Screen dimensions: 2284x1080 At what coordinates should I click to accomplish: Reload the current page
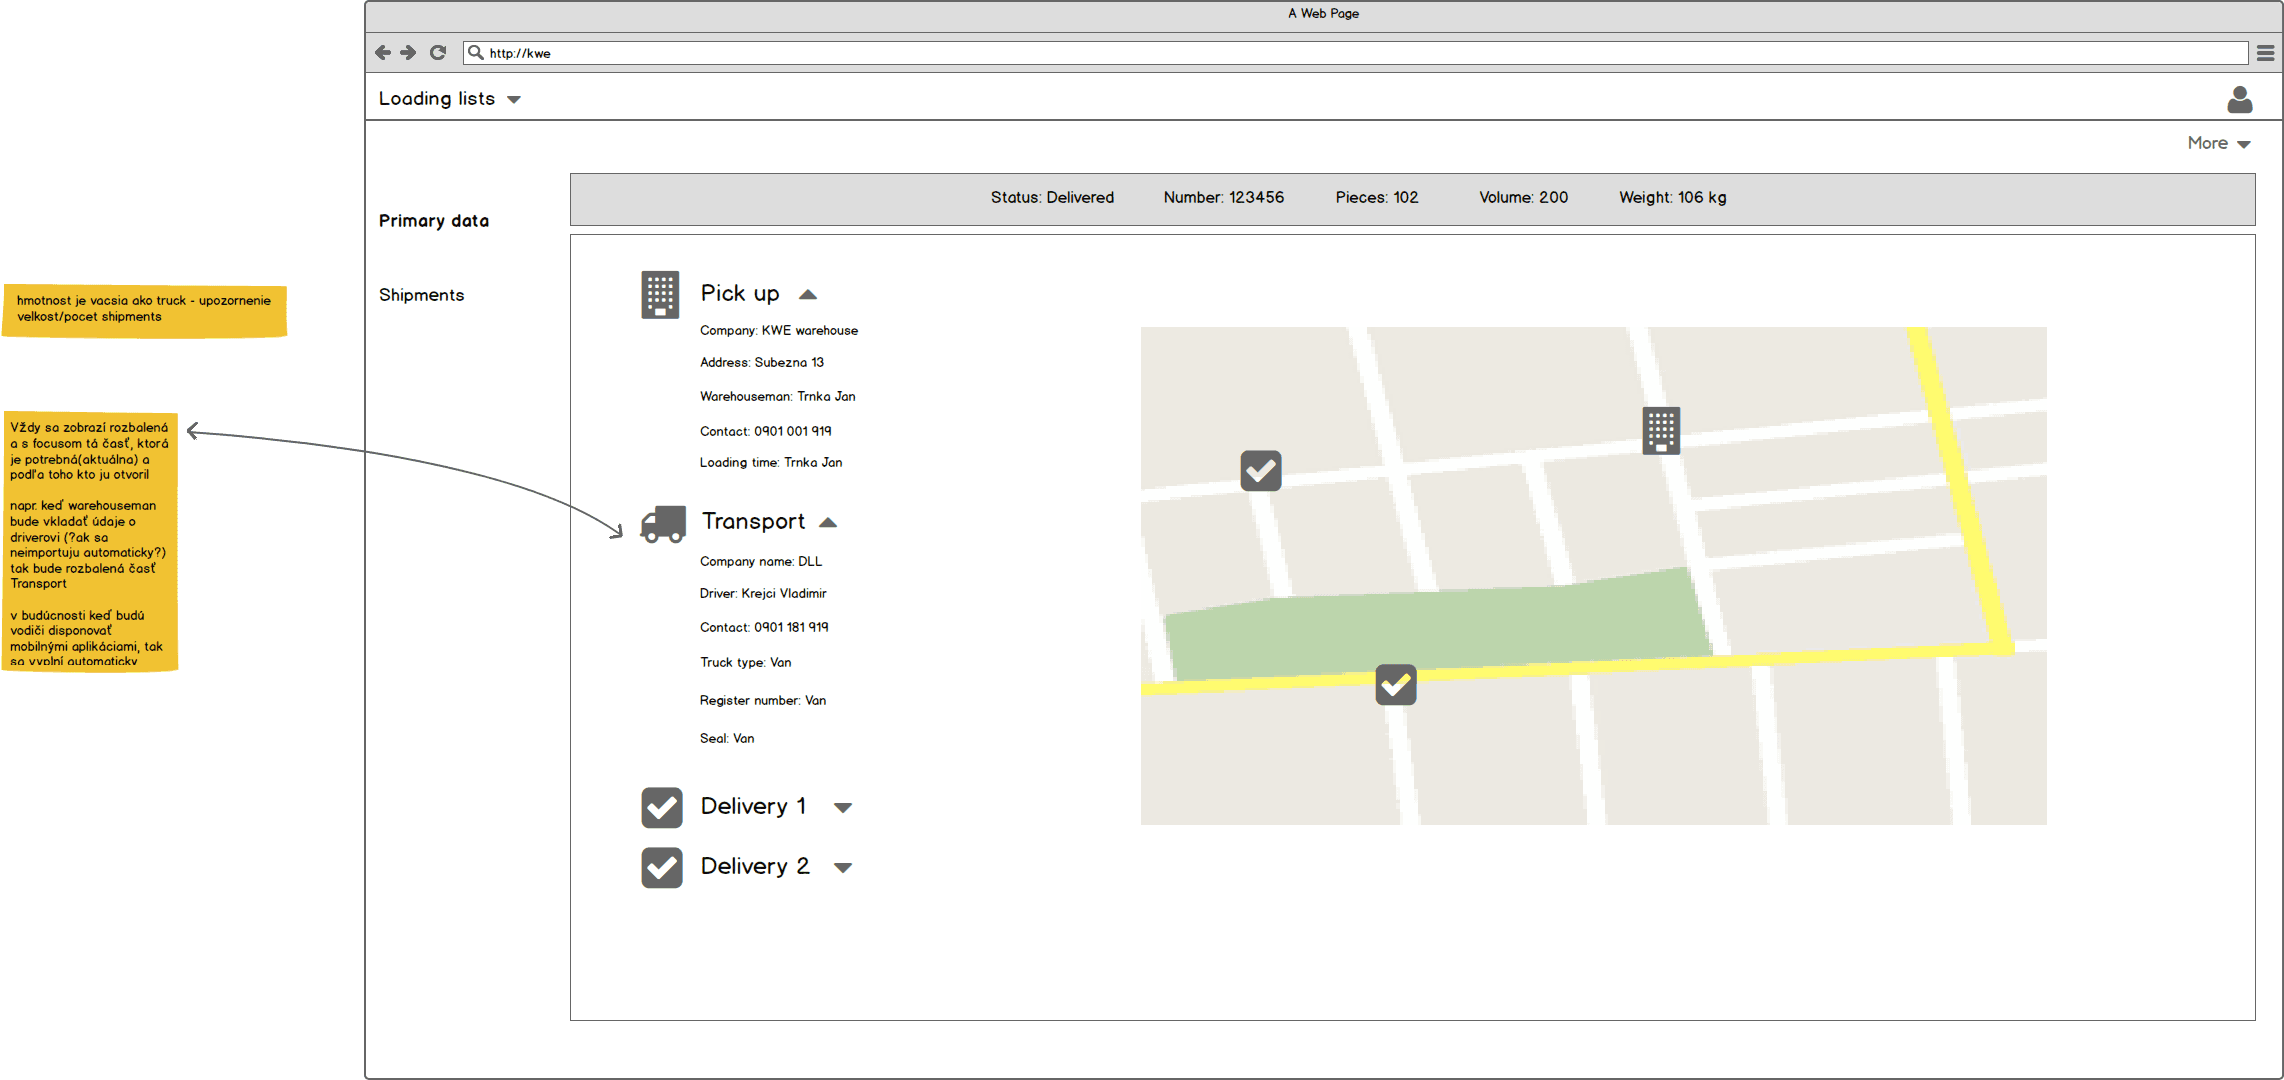[437, 52]
